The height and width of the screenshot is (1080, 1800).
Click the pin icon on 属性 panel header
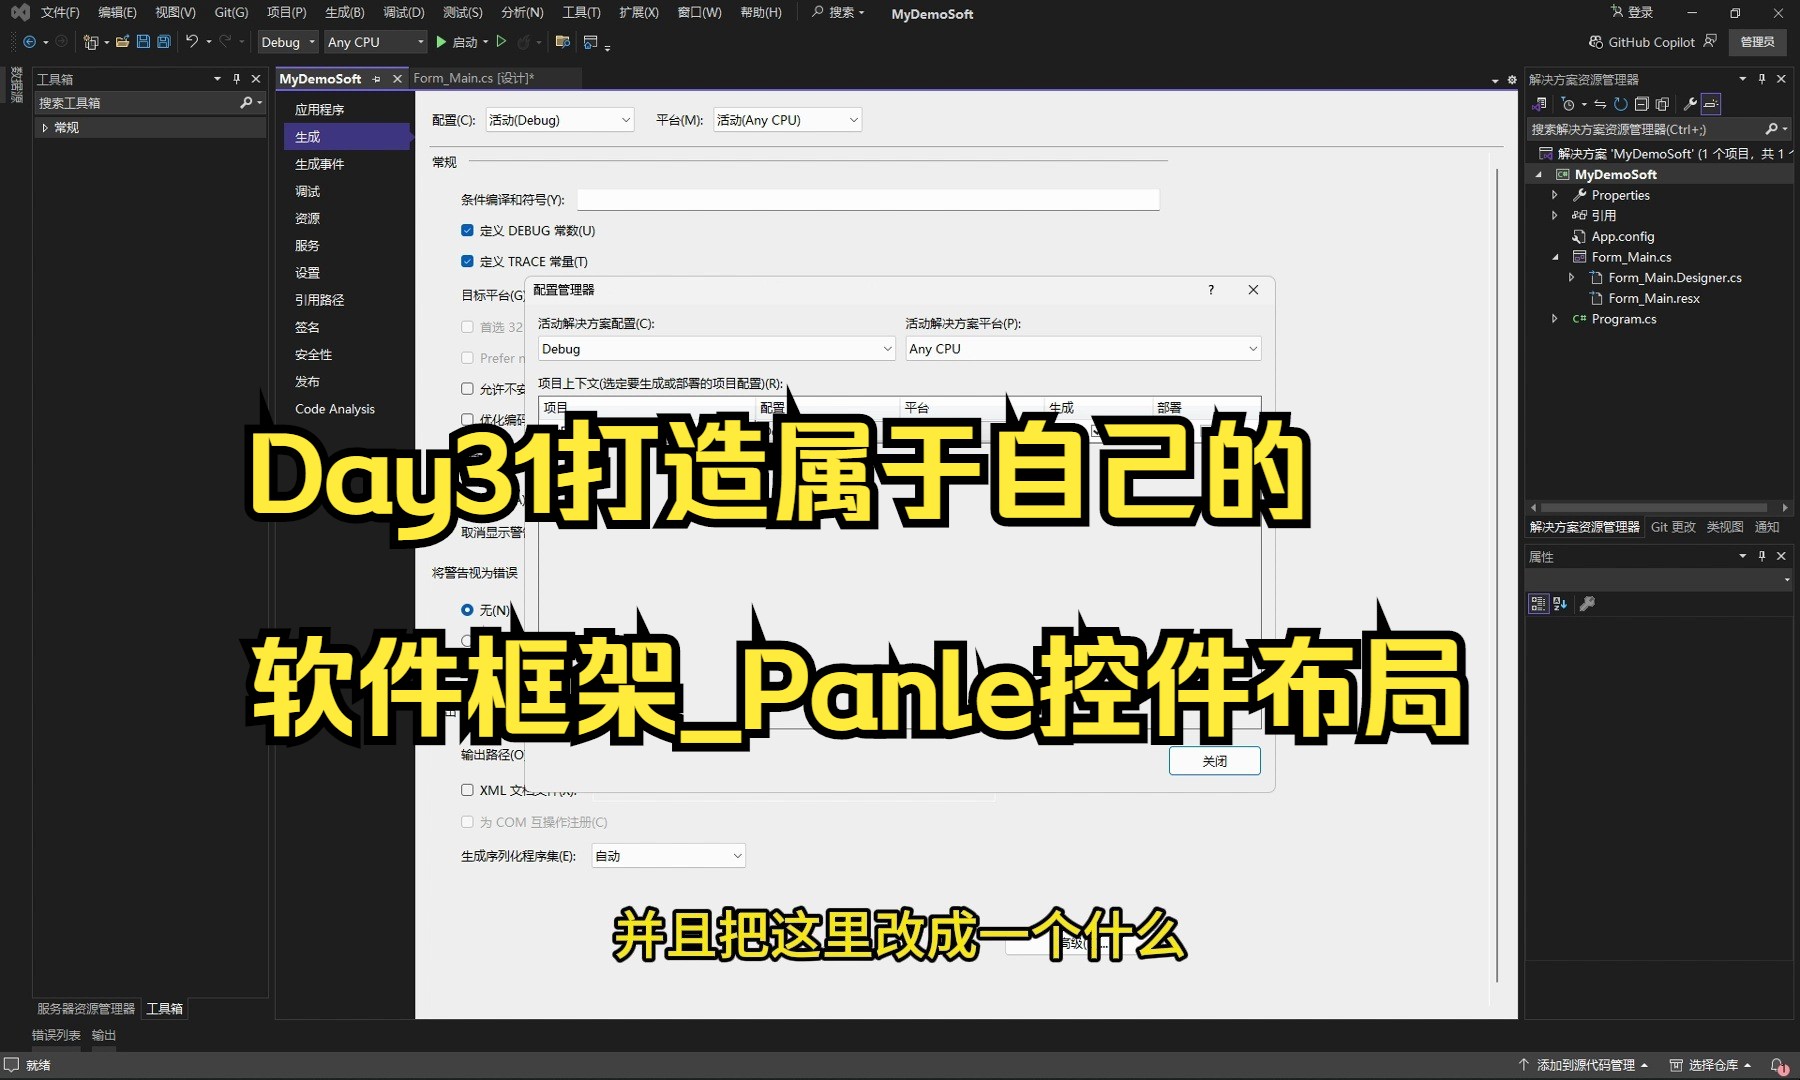point(1762,556)
